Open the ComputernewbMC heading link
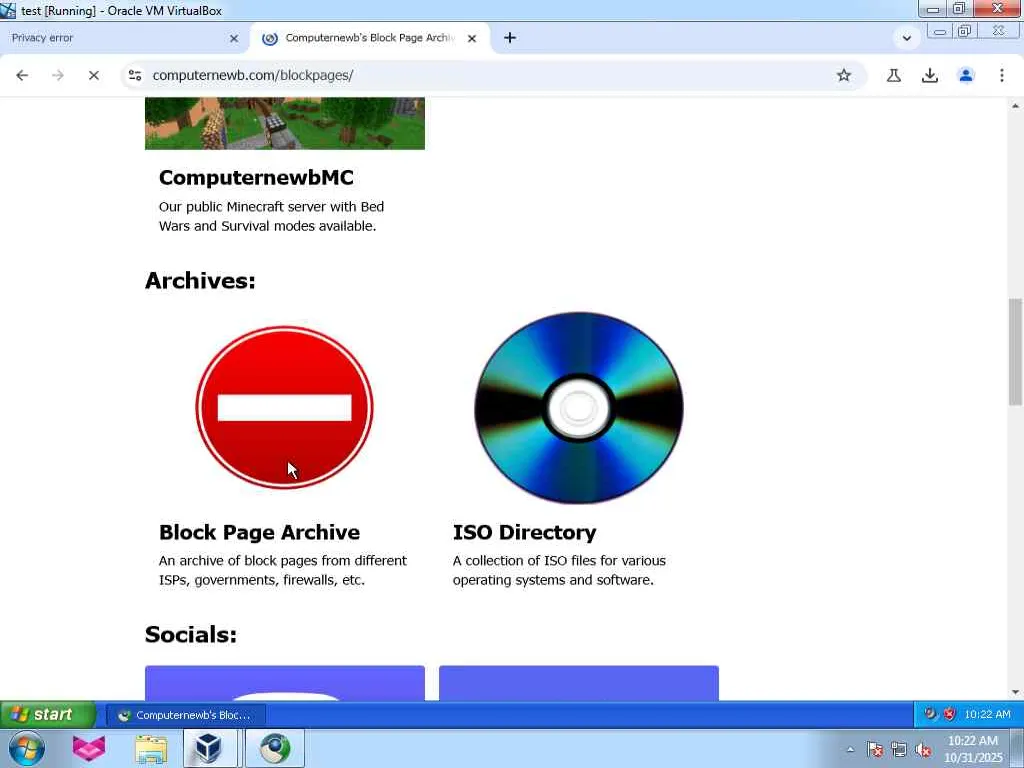This screenshot has width=1024, height=768. (256, 177)
